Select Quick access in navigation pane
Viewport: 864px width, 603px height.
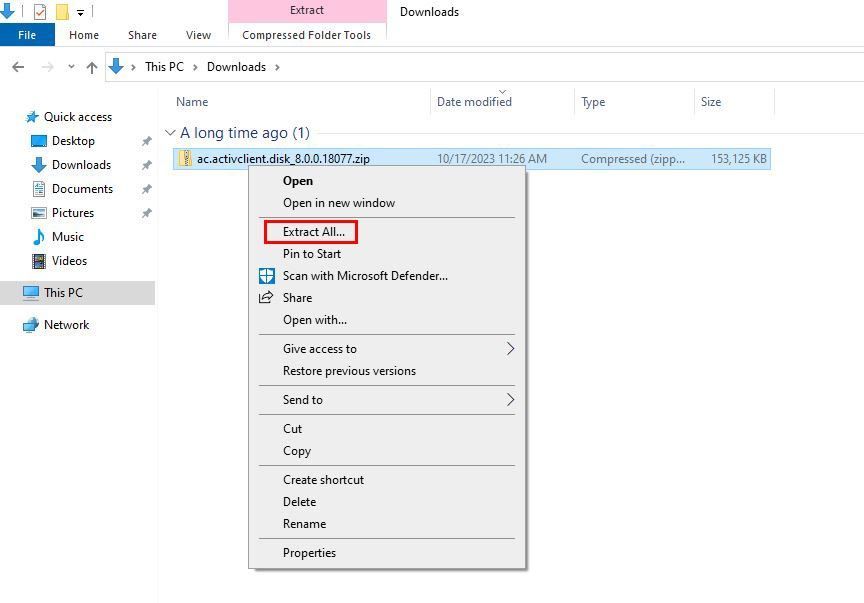click(x=78, y=117)
